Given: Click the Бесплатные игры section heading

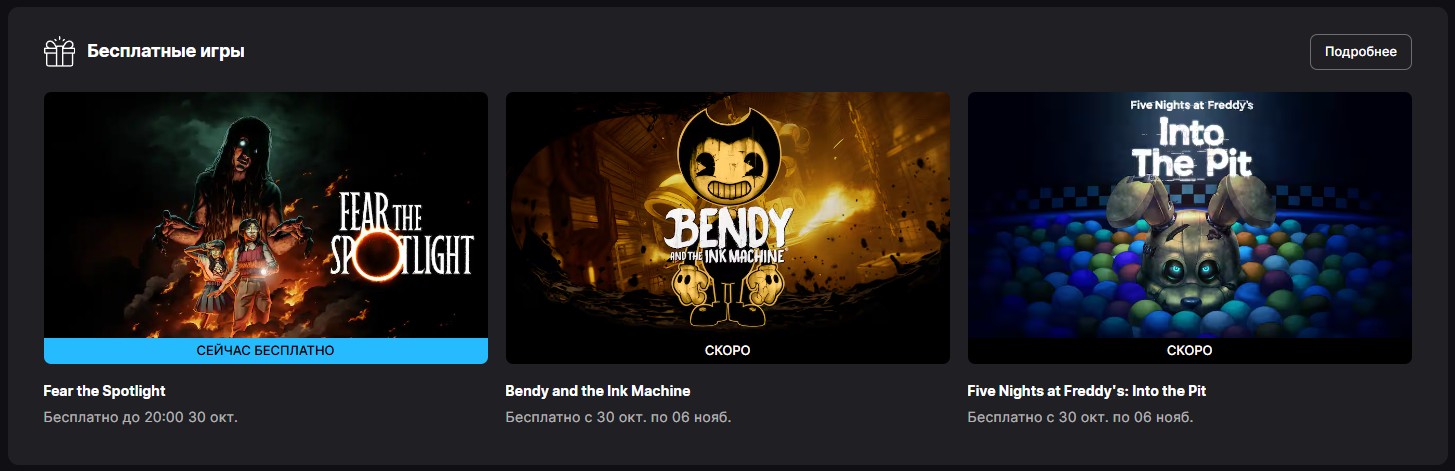Looking at the screenshot, I should point(166,51).
